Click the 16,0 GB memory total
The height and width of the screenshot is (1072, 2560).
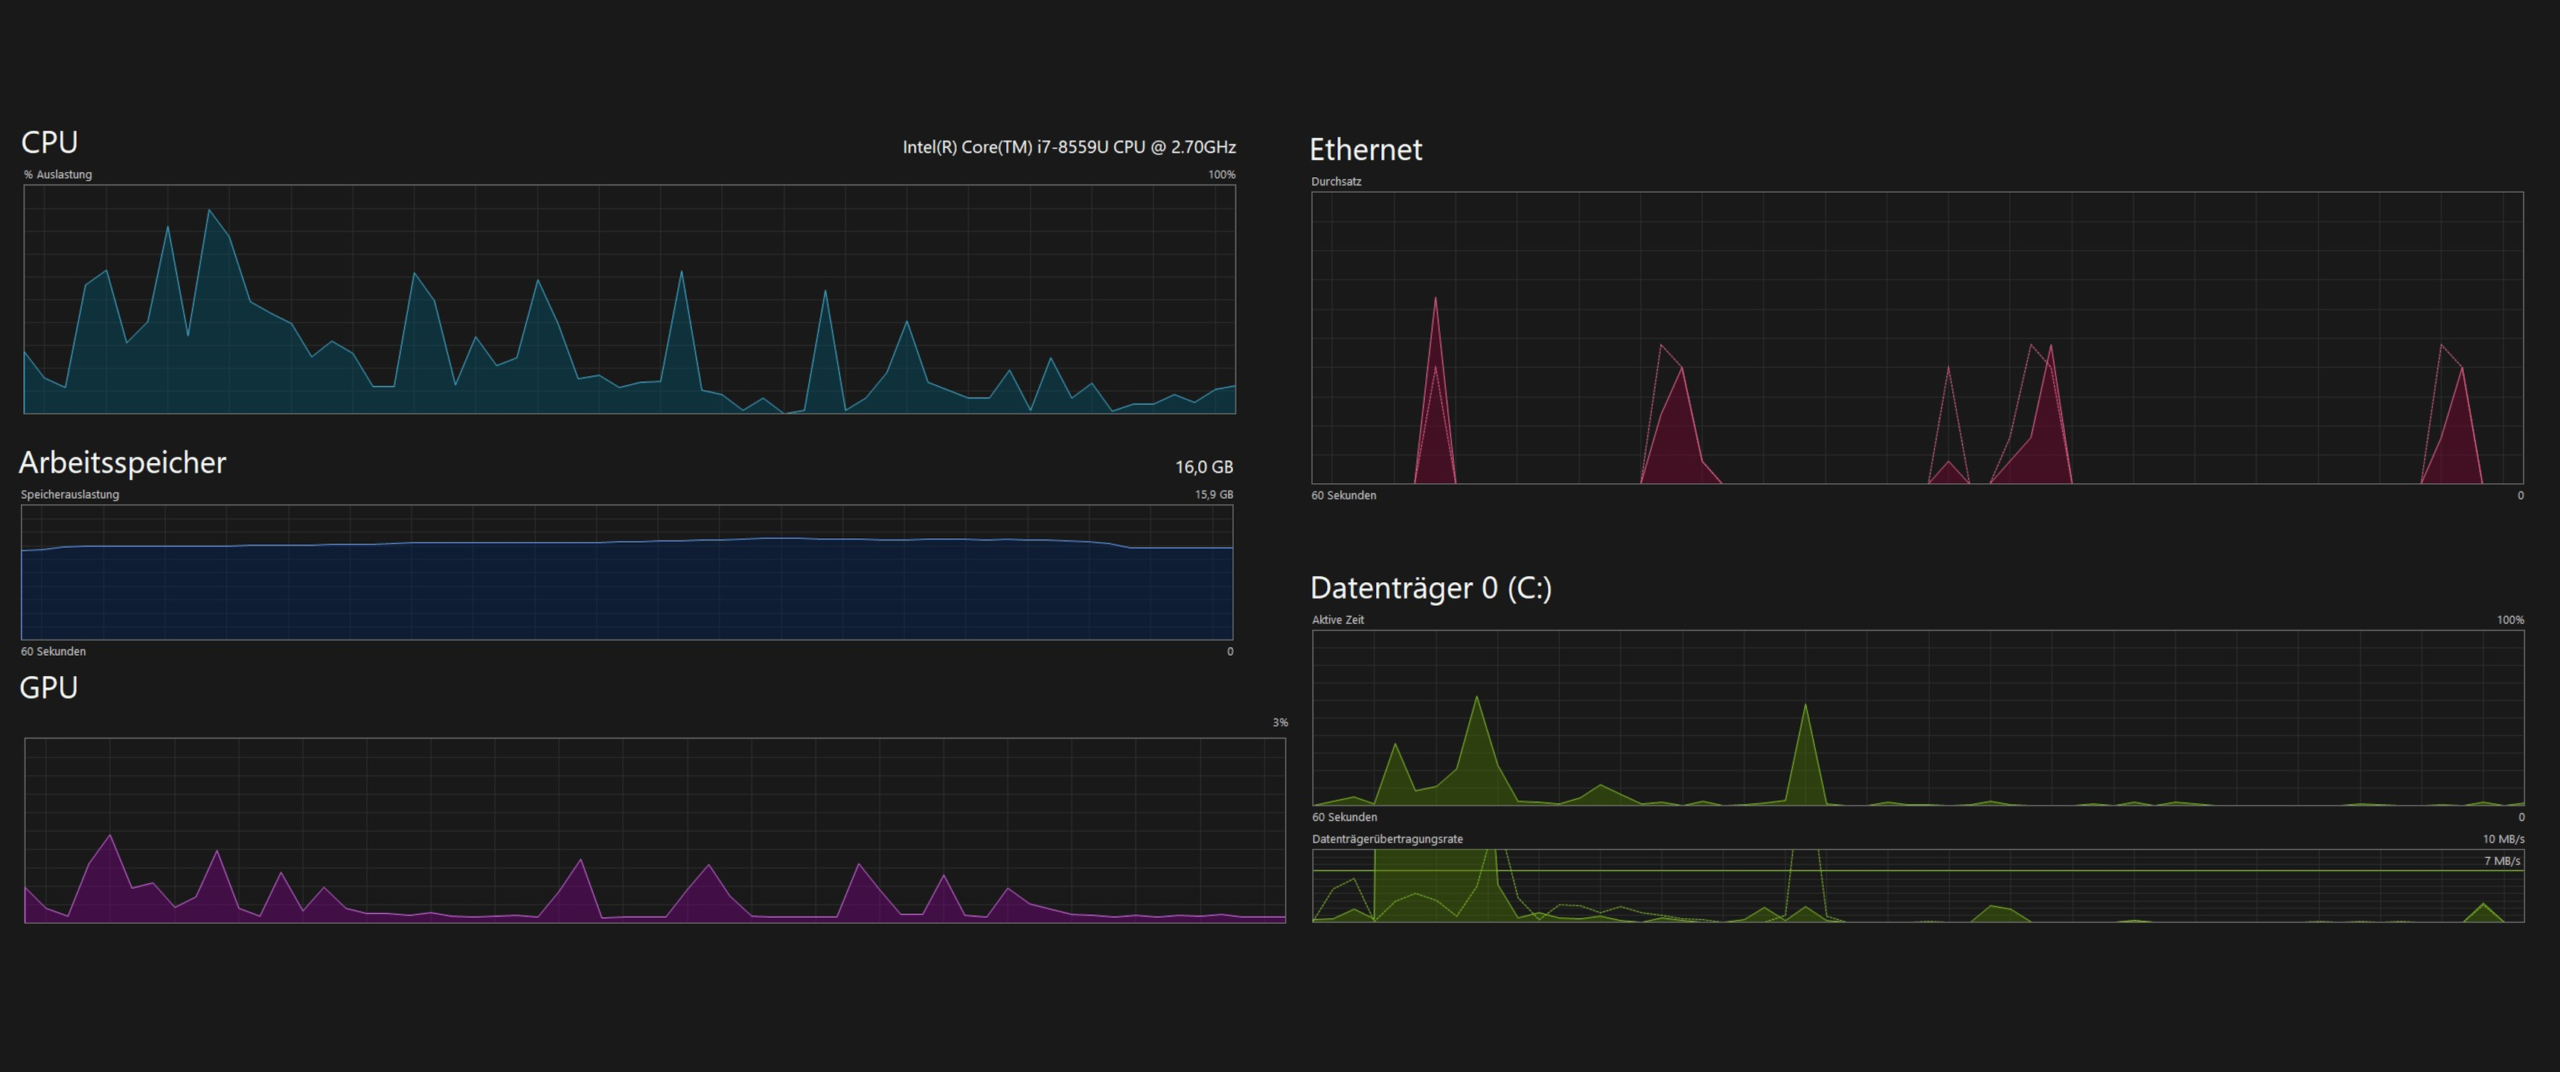coord(1203,467)
